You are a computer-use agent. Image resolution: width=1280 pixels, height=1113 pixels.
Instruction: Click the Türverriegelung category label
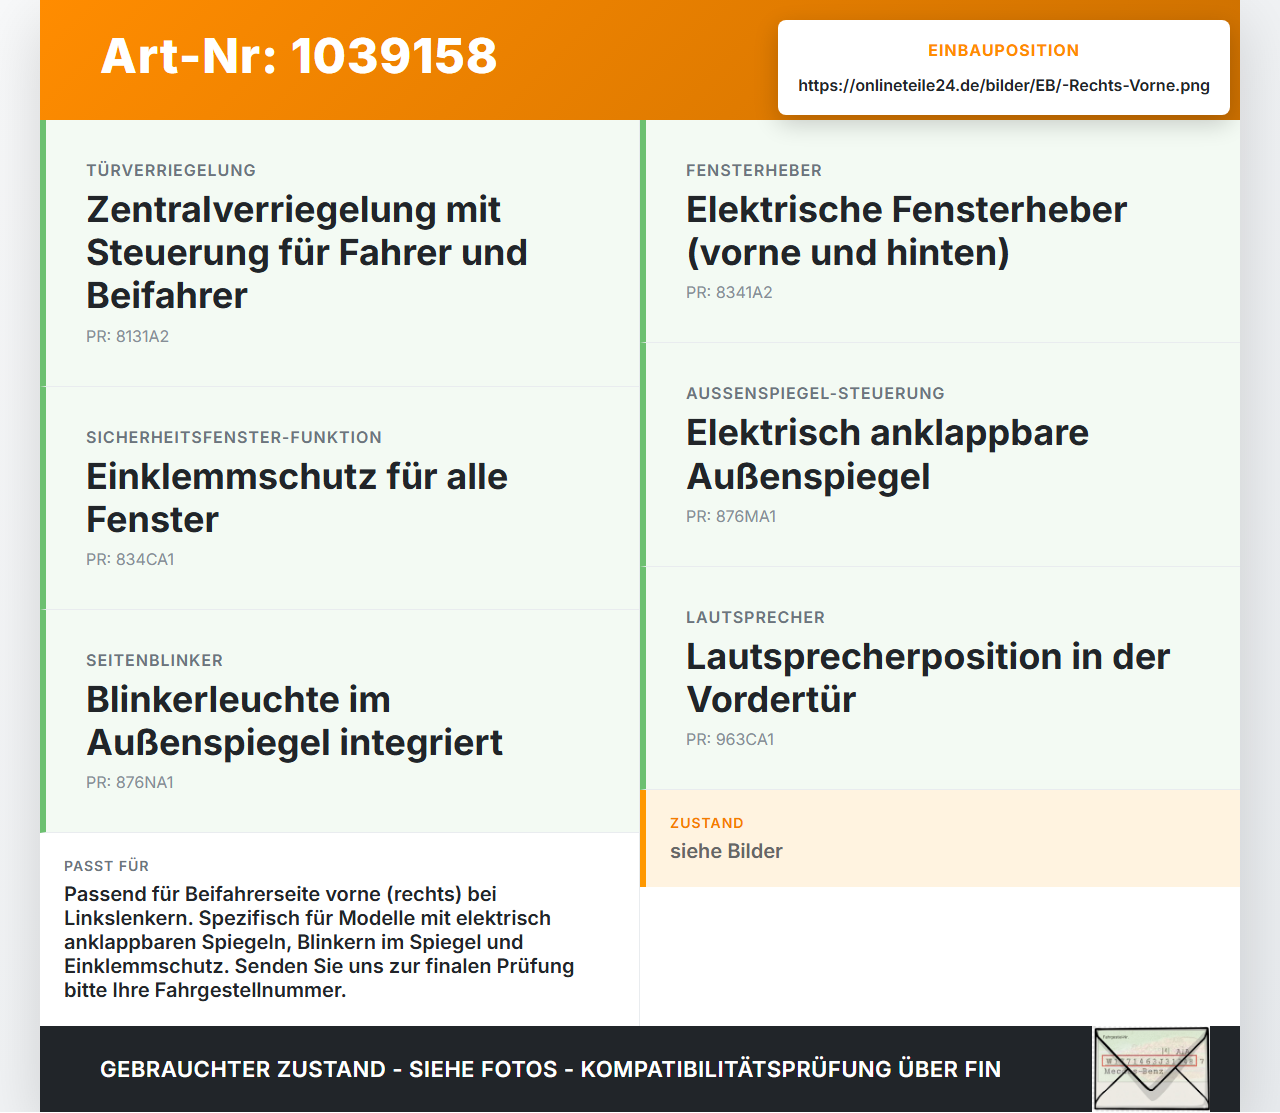click(x=171, y=170)
